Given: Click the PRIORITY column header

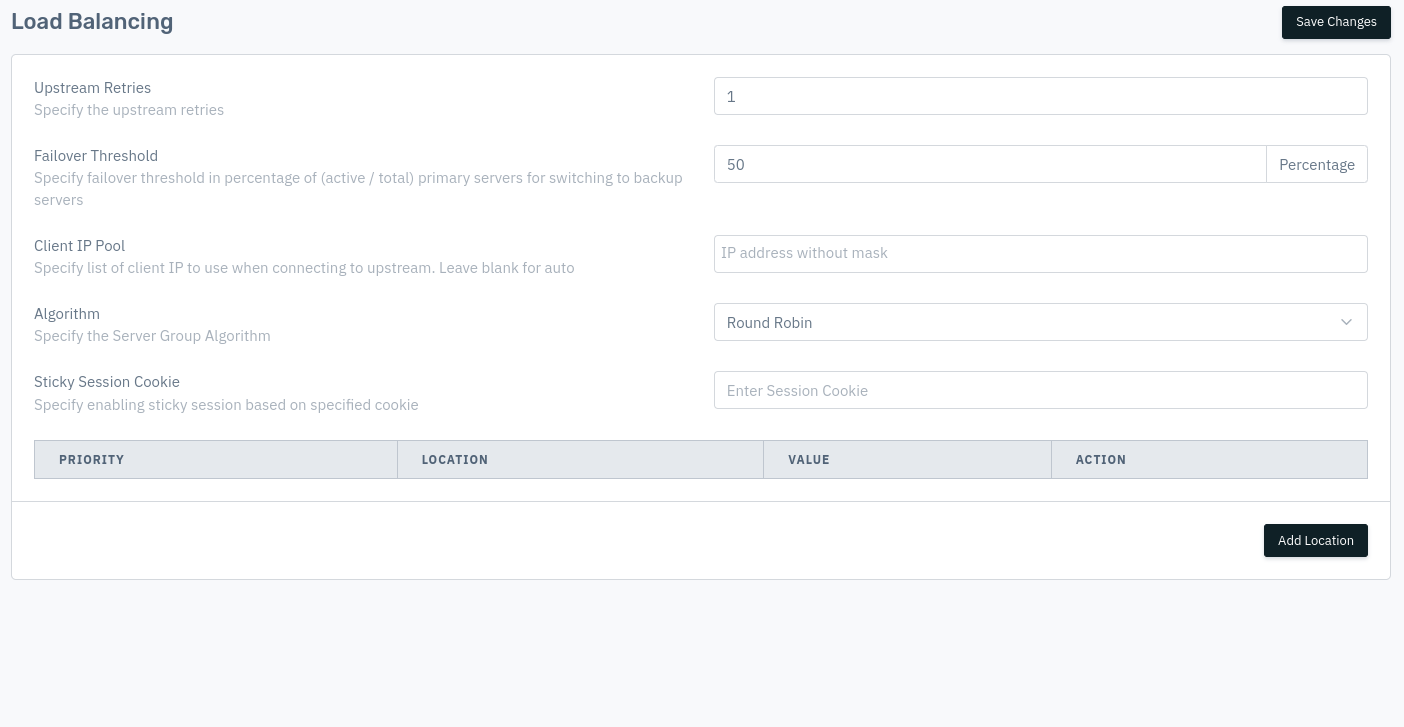Looking at the screenshot, I should coord(92,459).
